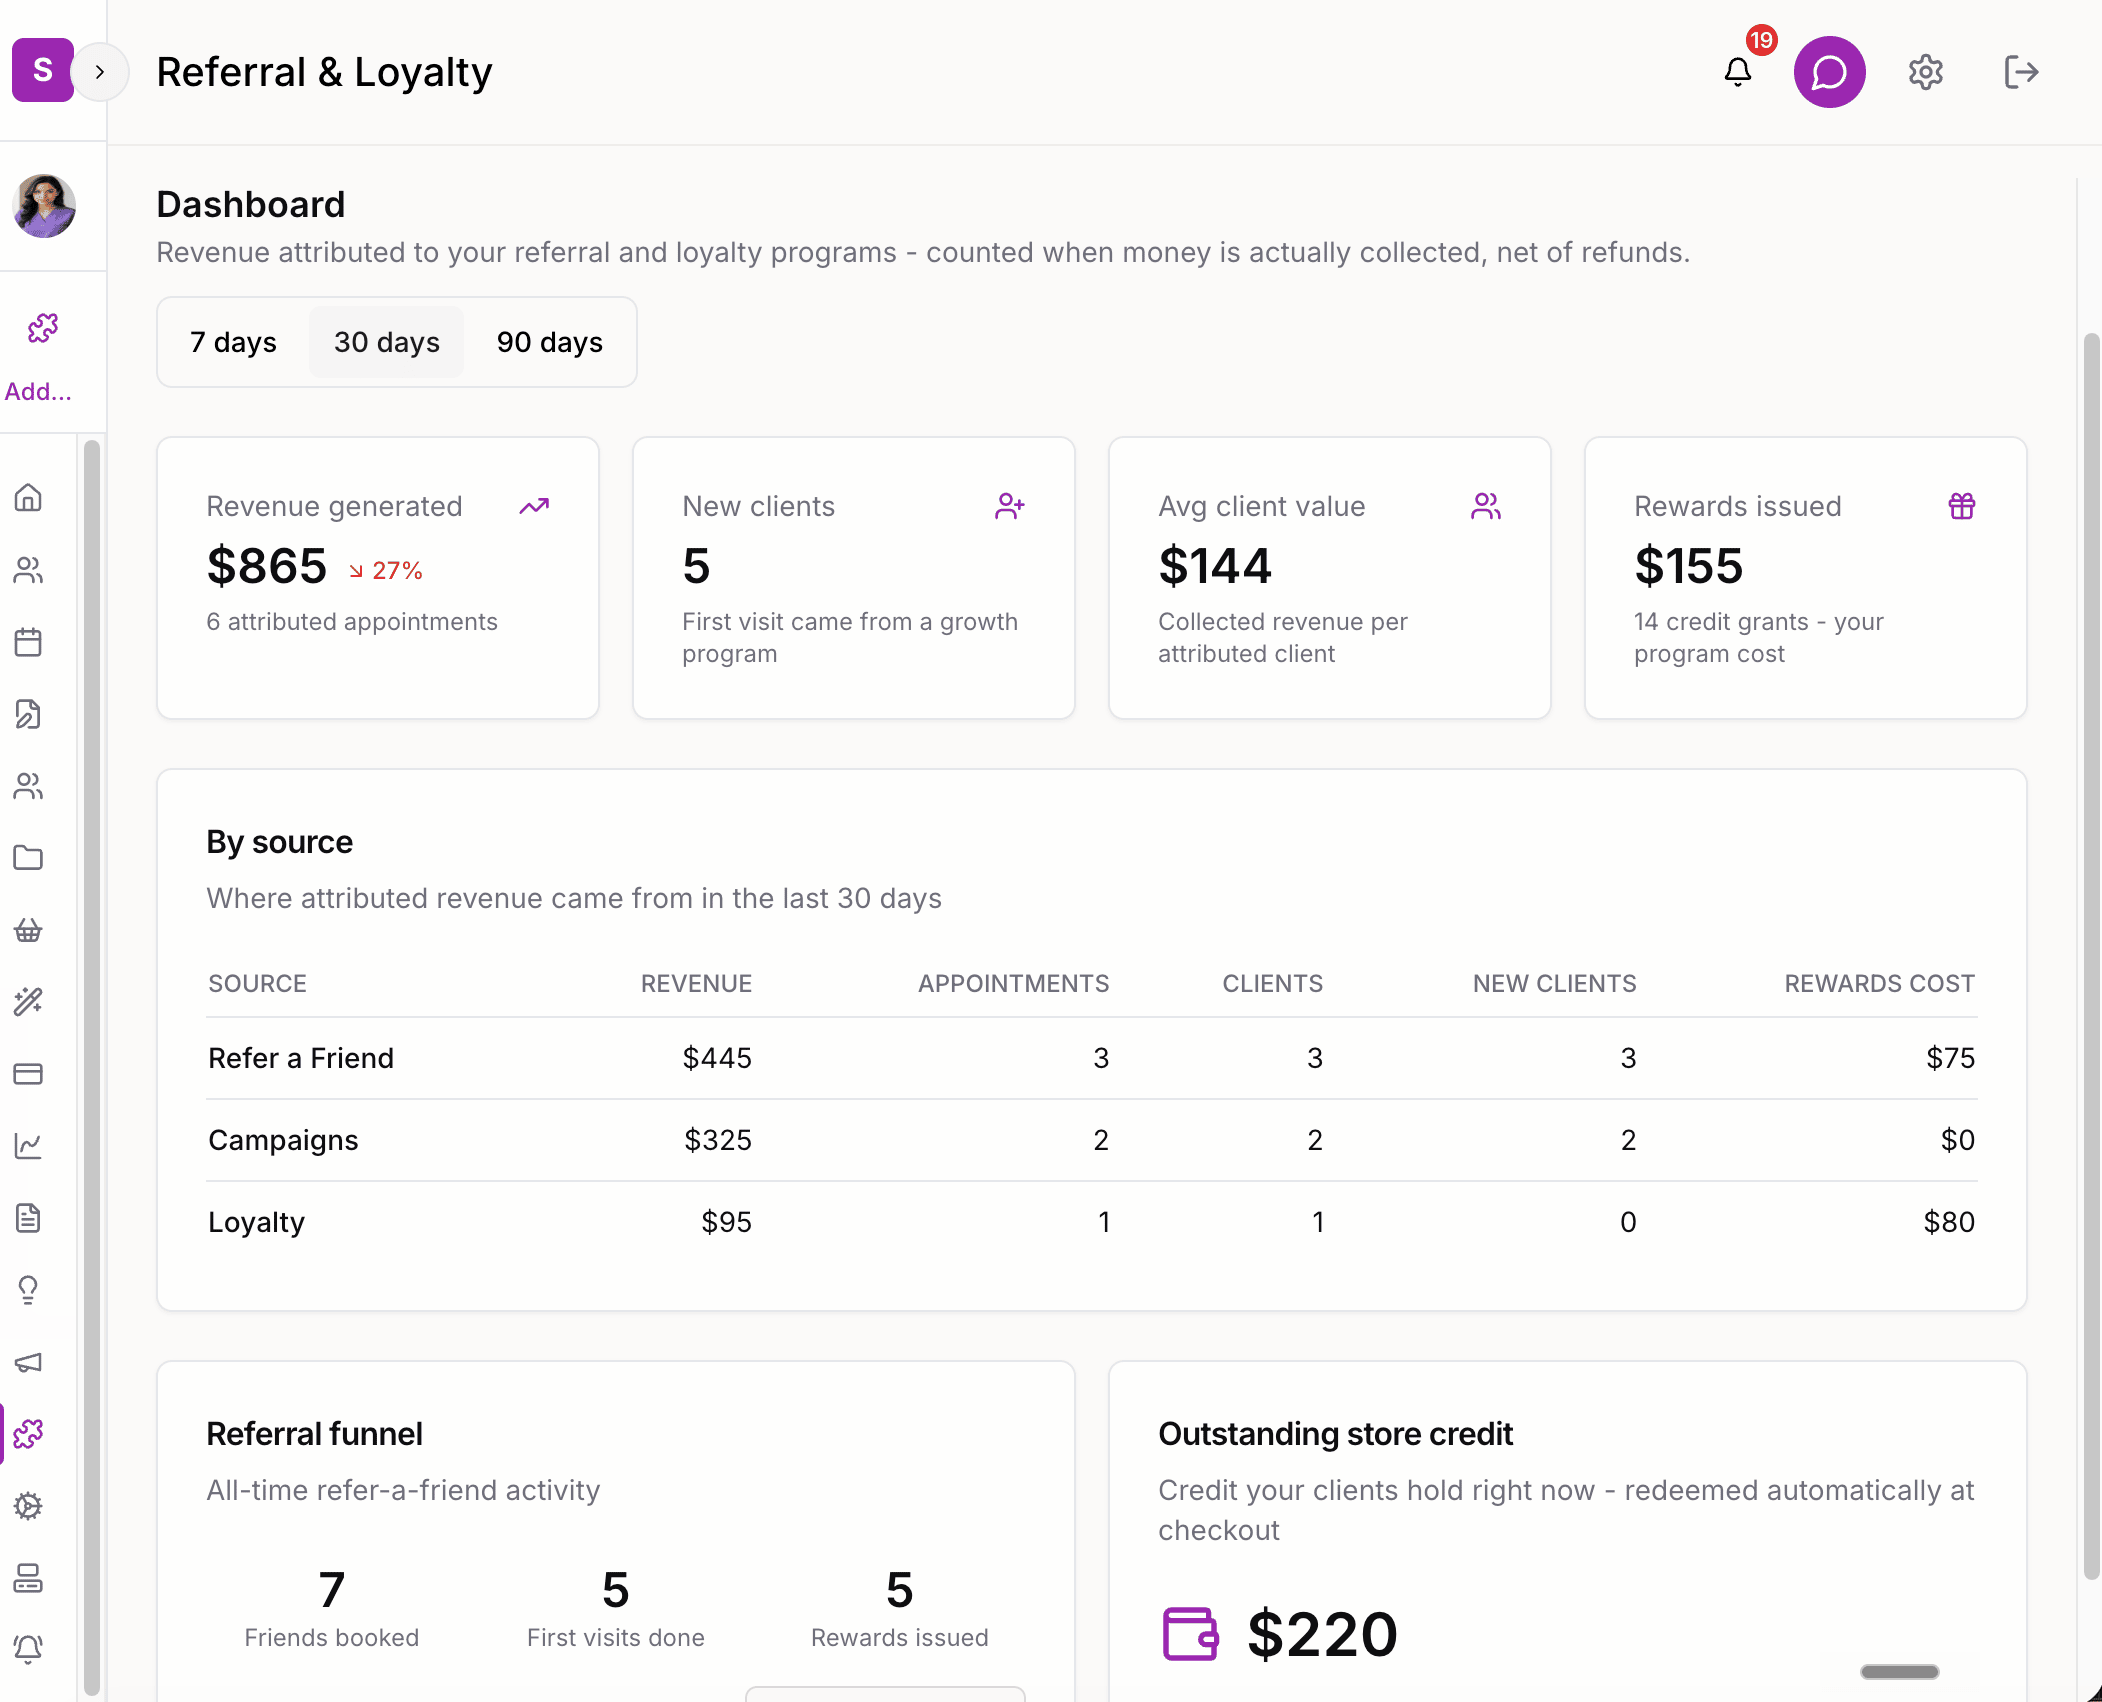Screen dimensions: 2102x1702
Task: Switch to the 90 days range
Action: point(550,342)
